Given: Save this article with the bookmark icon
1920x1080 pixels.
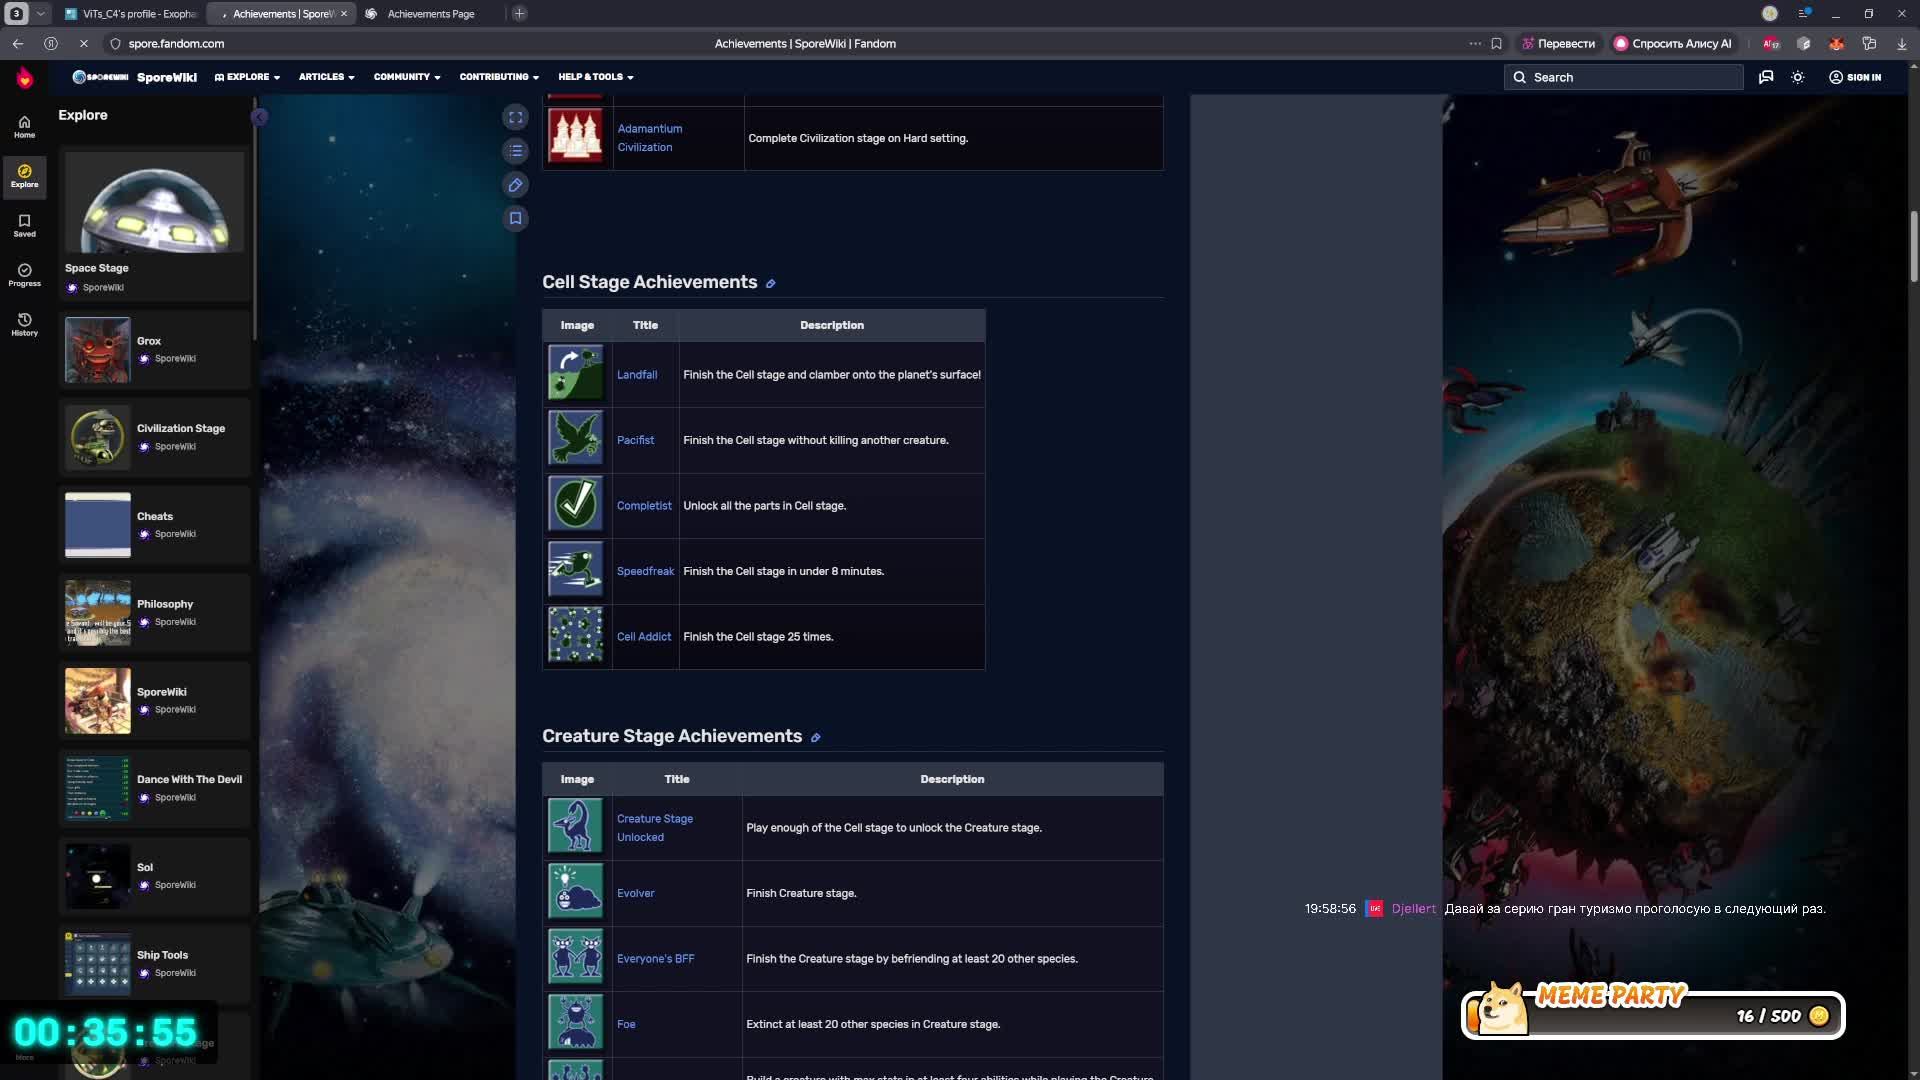Looking at the screenshot, I should (515, 218).
